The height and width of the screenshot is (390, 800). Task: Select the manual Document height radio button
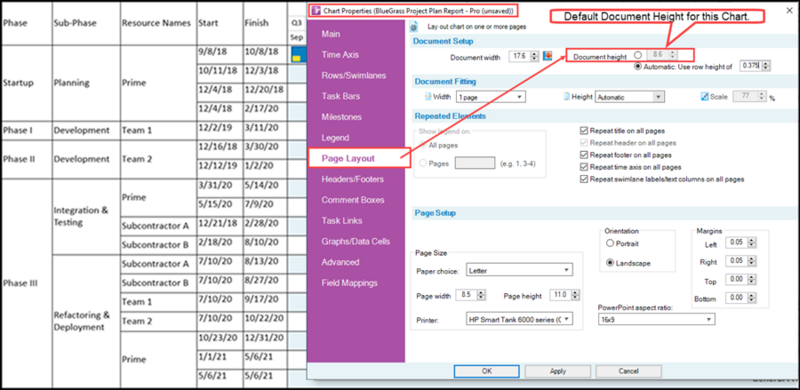click(637, 56)
